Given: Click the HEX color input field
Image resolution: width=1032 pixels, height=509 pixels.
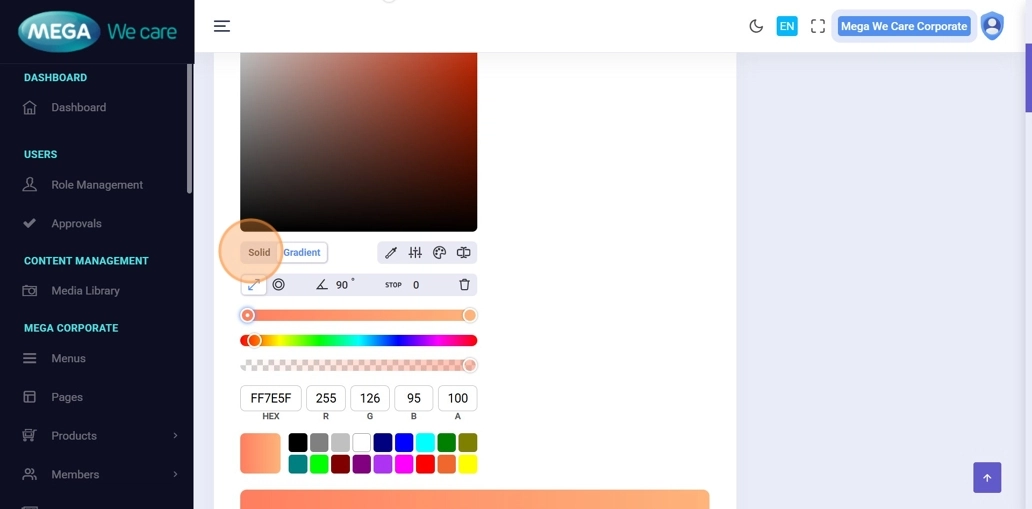Looking at the screenshot, I should tap(270, 398).
